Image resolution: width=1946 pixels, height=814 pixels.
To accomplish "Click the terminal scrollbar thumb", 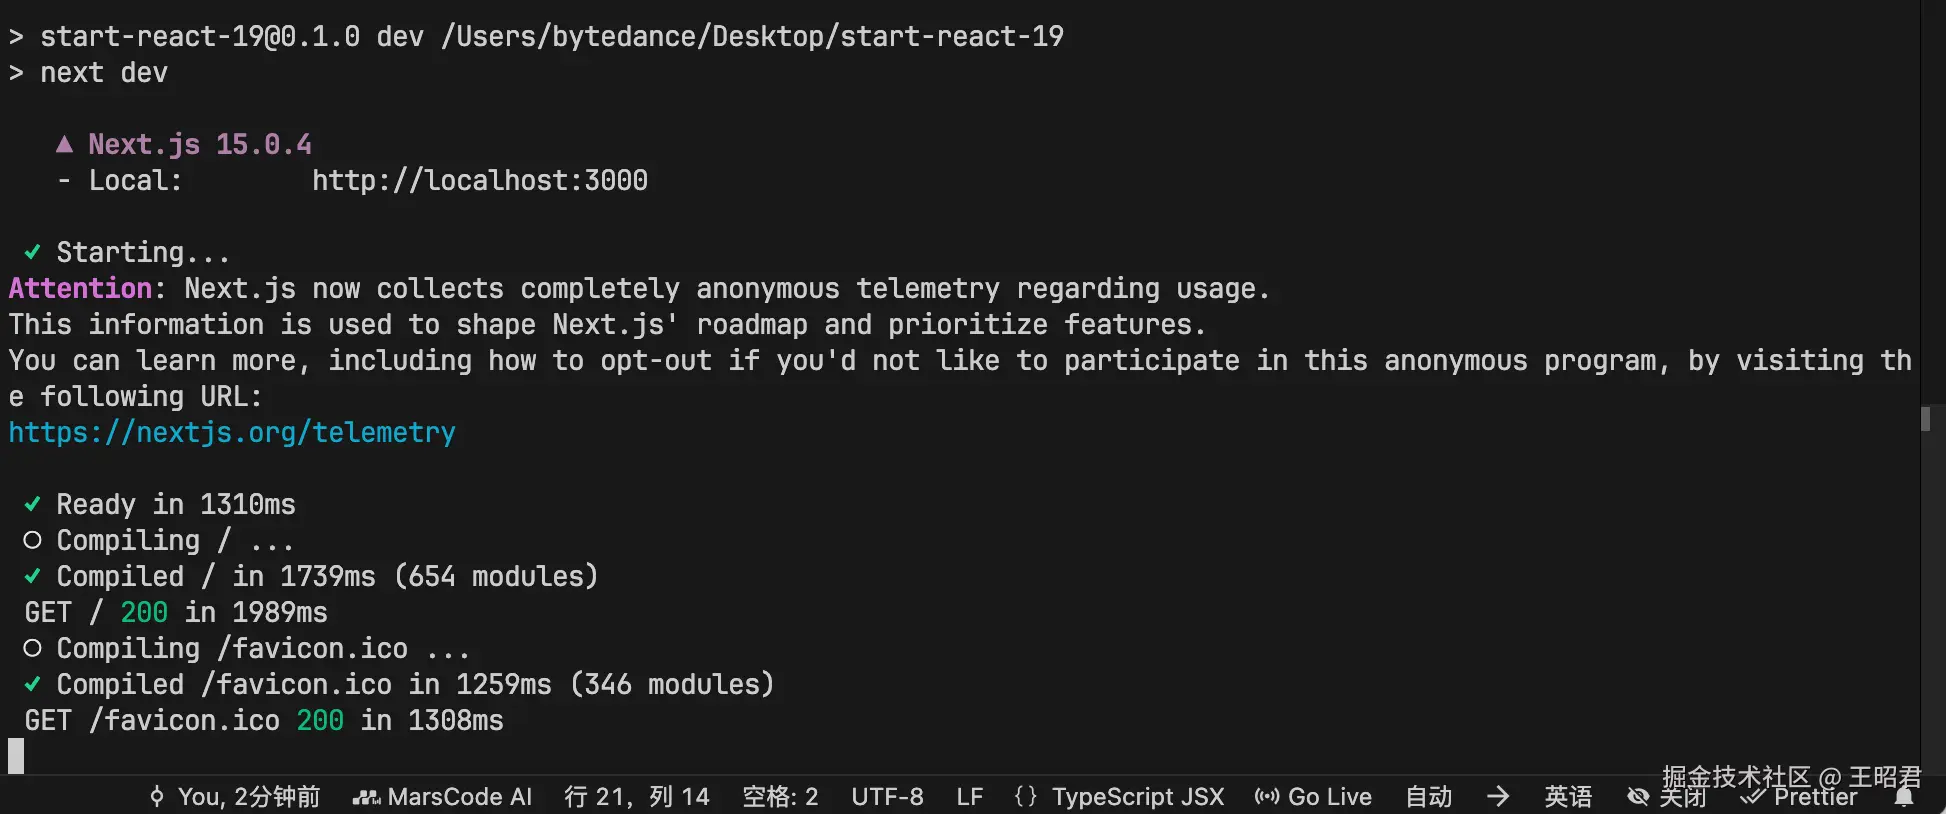I will pyautogui.click(x=1925, y=418).
